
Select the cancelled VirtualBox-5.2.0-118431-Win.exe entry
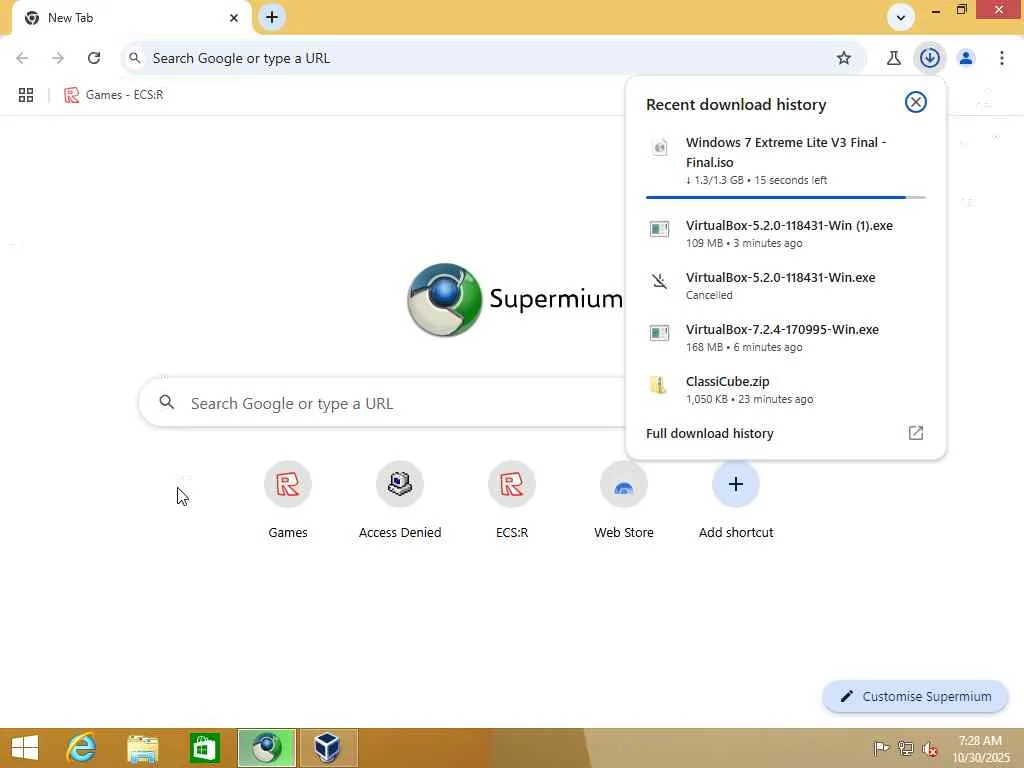click(786, 286)
